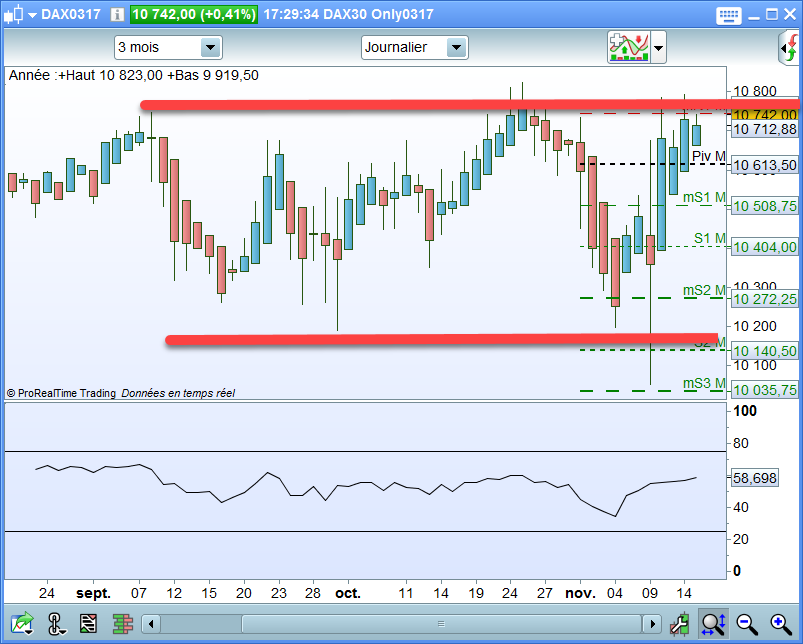Click the scrollbar left arrow button
803x644 pixels.
151,624
